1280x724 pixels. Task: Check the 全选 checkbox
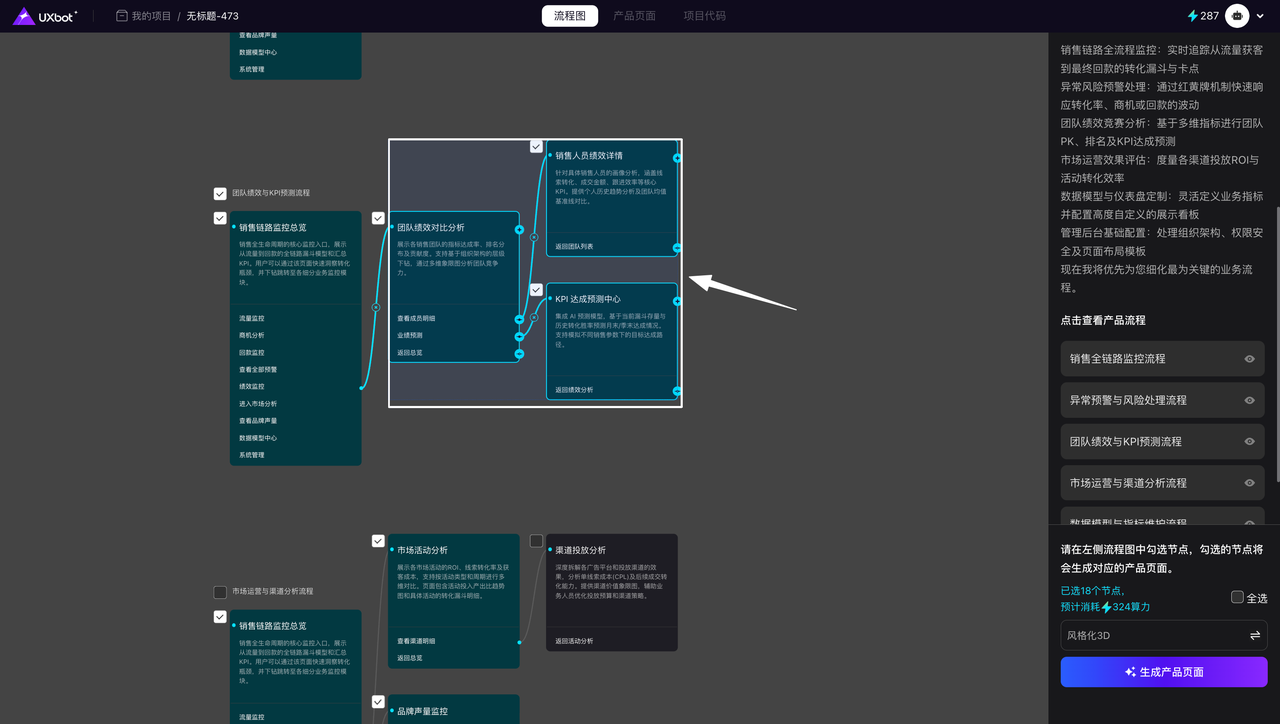pos(1238,597)
